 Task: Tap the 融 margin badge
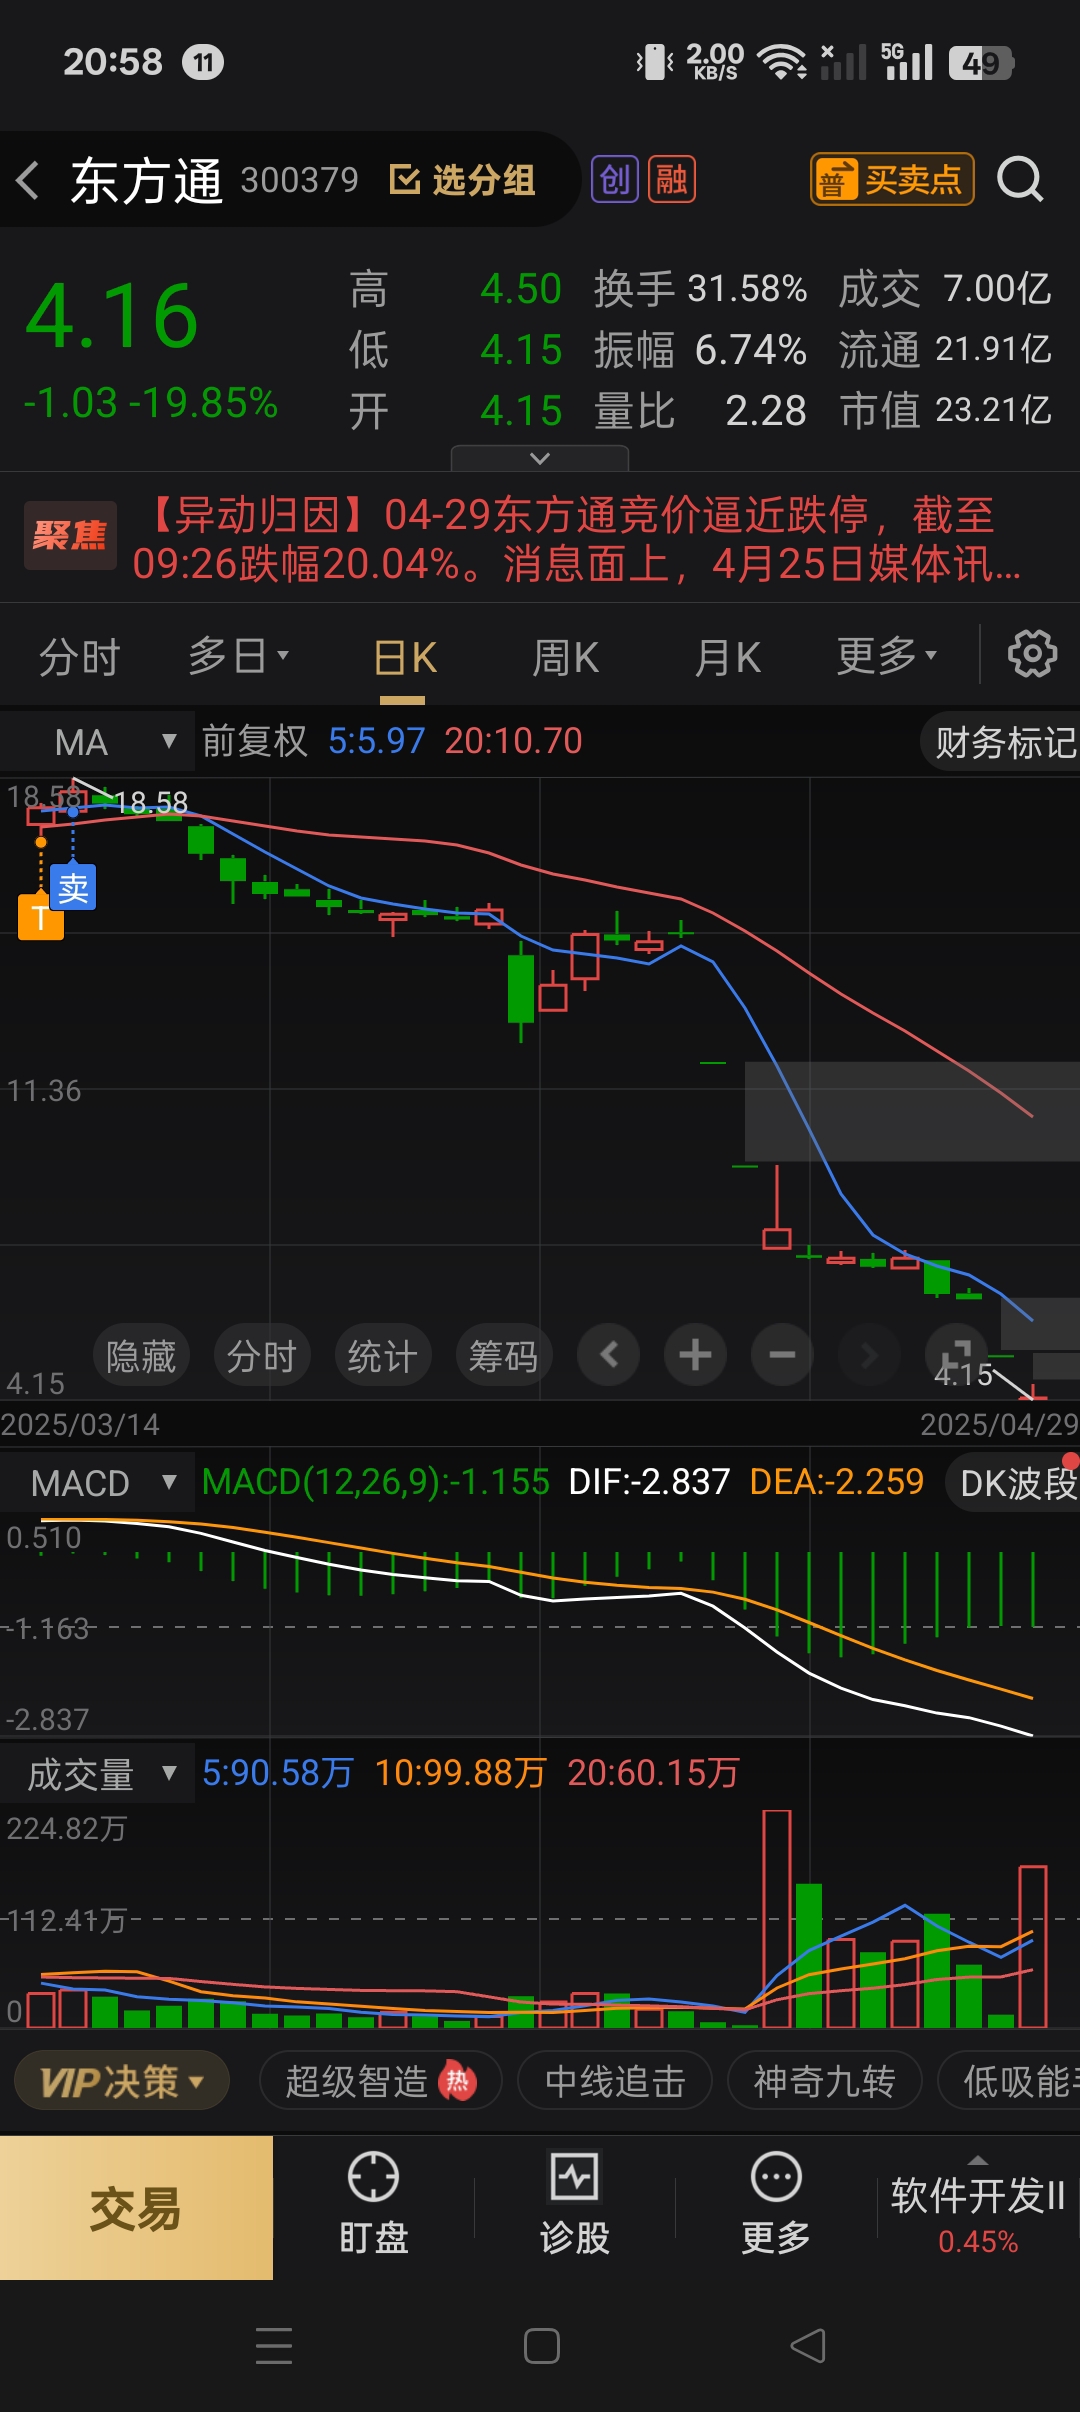[672, 180]
